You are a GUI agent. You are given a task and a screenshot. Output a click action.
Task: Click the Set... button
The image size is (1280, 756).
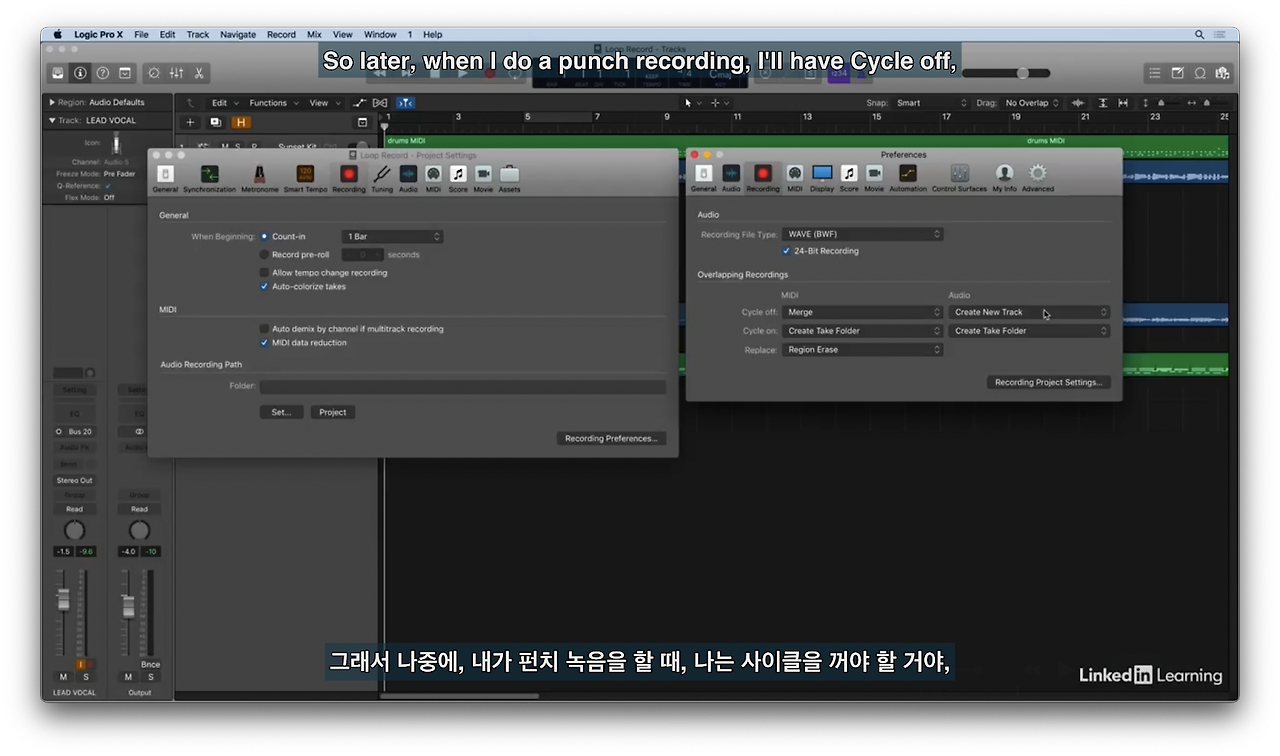pyautogui.click(x=281, y=412)
